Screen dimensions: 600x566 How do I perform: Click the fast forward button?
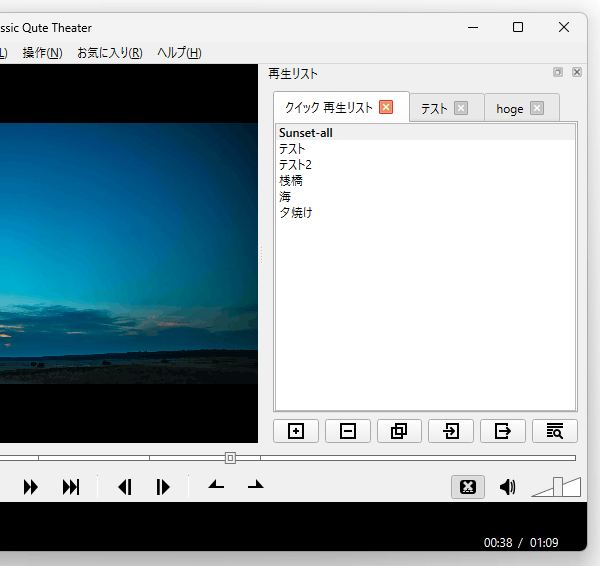[31, 487]
